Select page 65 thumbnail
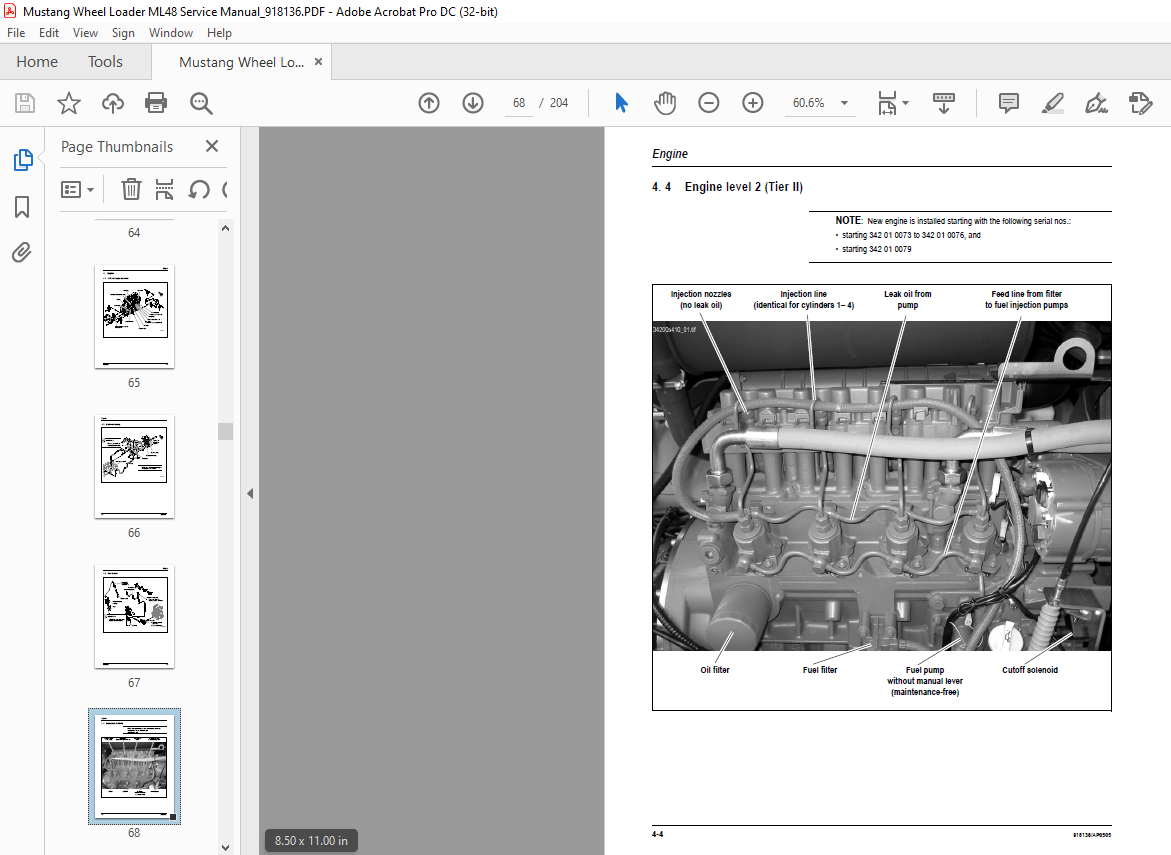 coord(134,317)
